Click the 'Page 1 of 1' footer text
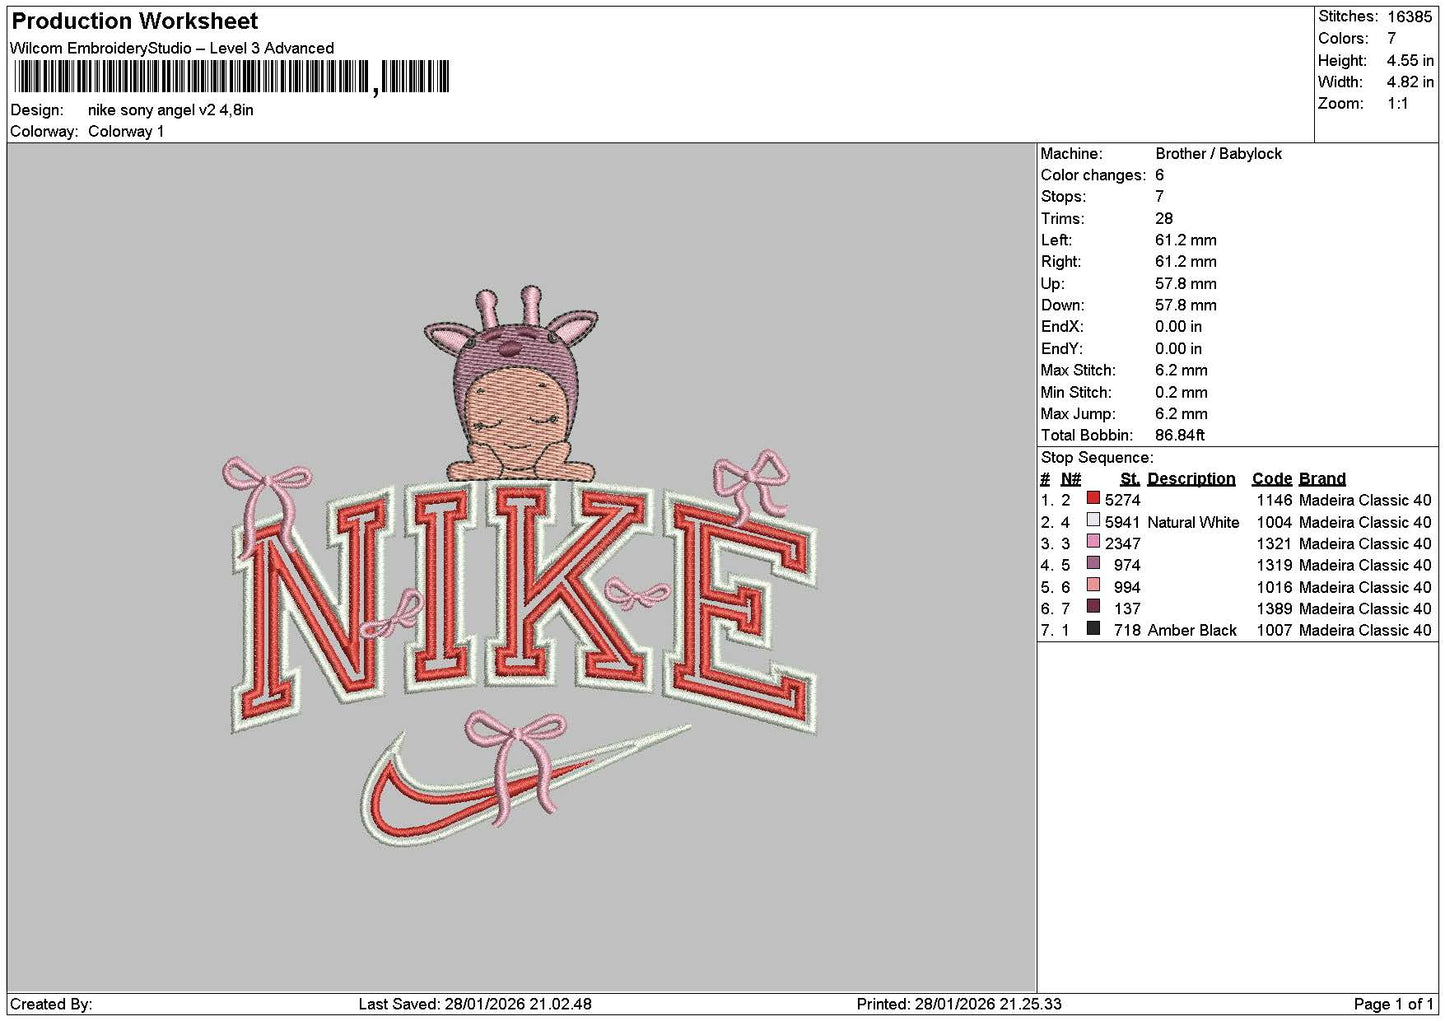The width and height of the screenshot is (1445, 1021). (1393, 1004)
